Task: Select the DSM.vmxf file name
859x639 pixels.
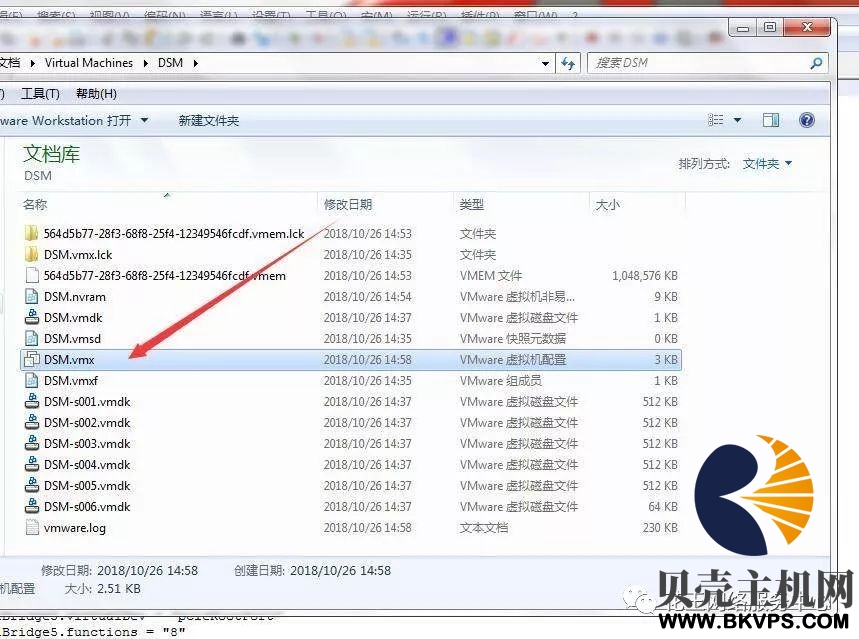Action: point(71,380)
